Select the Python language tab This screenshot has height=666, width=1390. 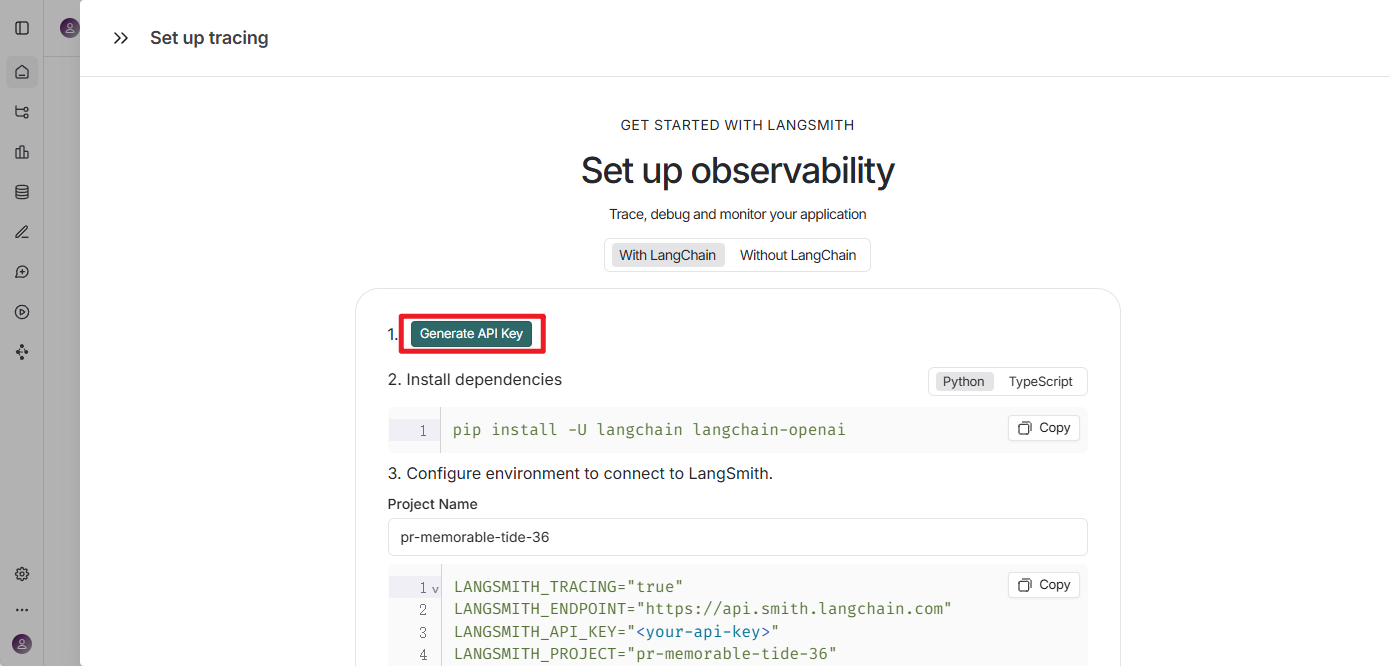click(964, 381)
